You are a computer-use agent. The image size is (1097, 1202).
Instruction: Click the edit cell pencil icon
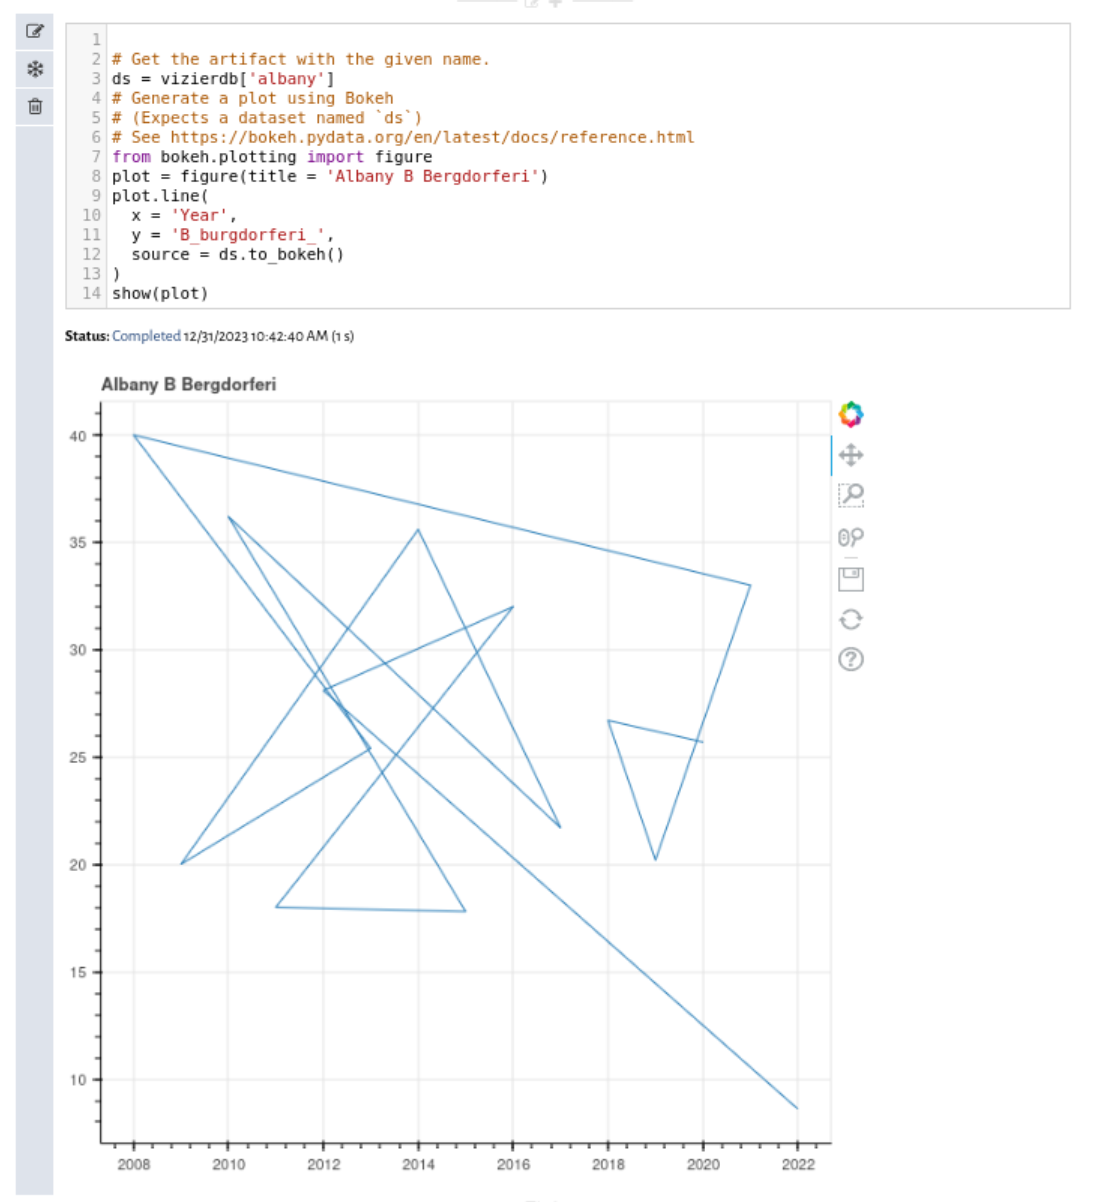(35, 31)
